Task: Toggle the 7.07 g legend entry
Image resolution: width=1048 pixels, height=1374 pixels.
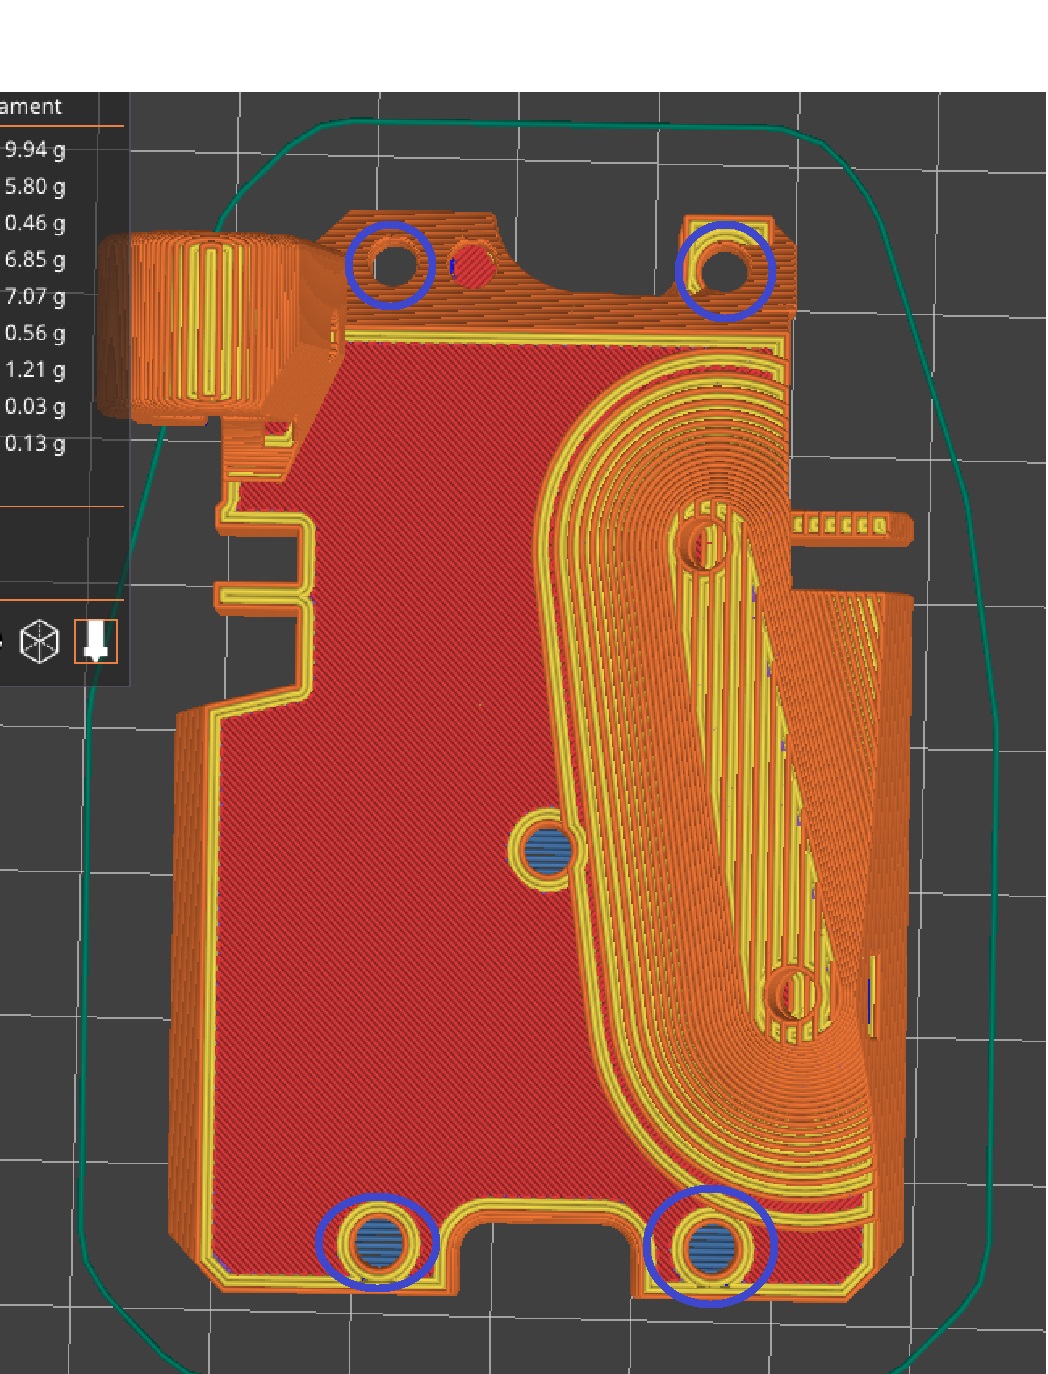Action: 34,295
